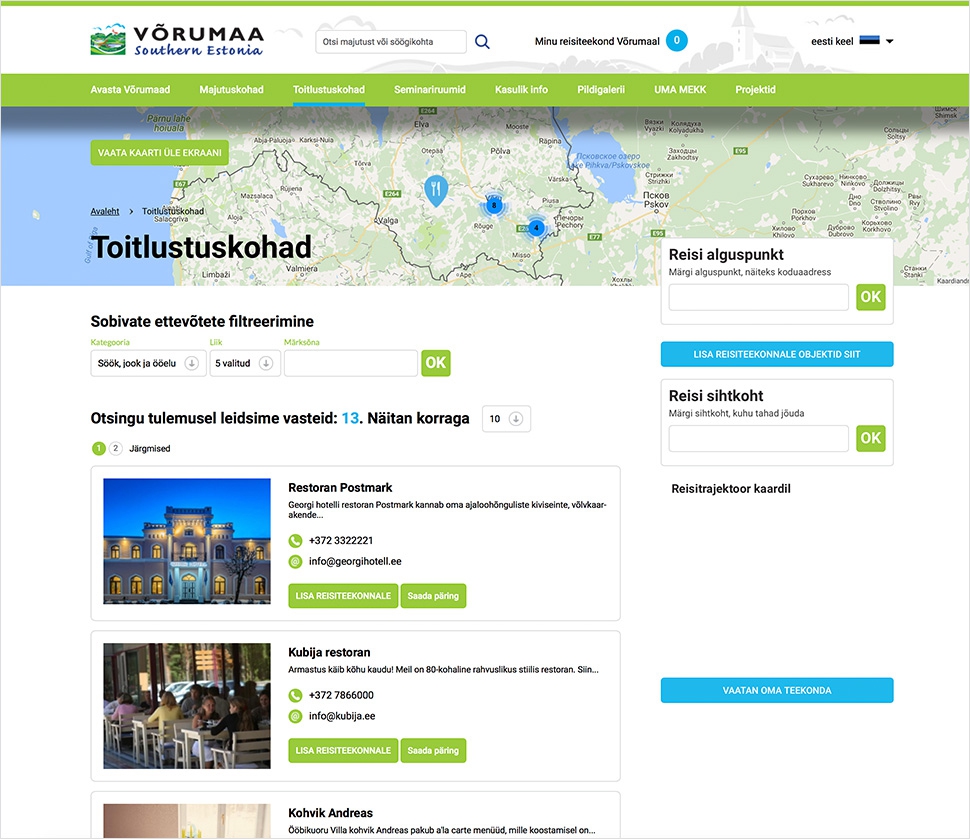Click OK for Reisi sihtkoht
The image size is (970, 839).
coord(870,438)
